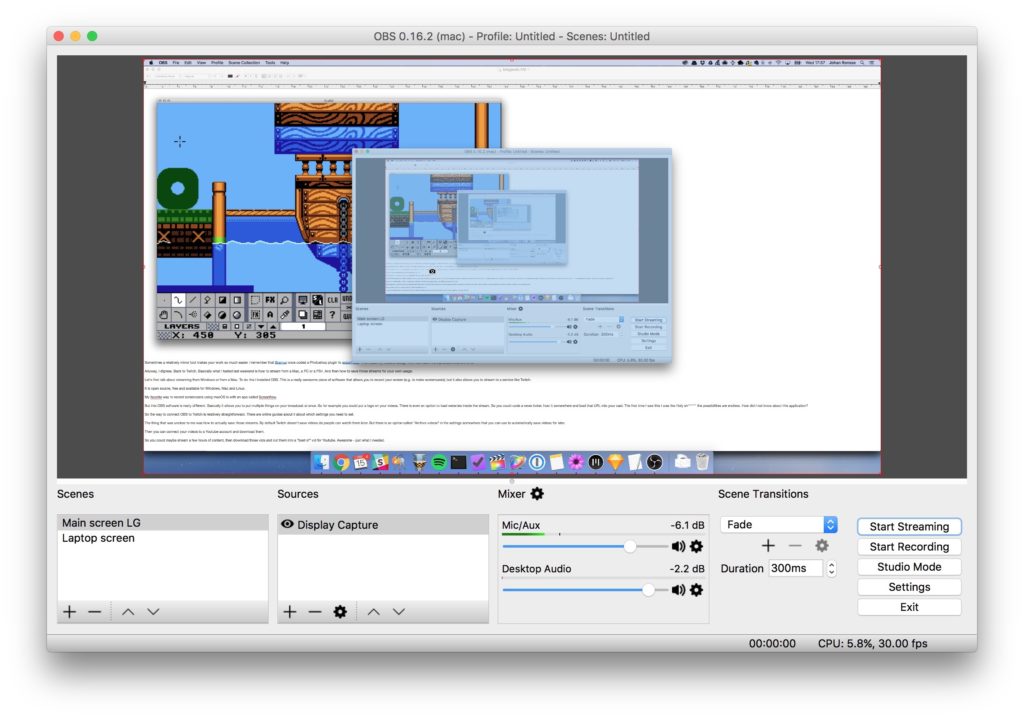This screenshot has height=719, width=1024.
Task: Open the File menu in captured menu bar
Action: click(176, 63)
